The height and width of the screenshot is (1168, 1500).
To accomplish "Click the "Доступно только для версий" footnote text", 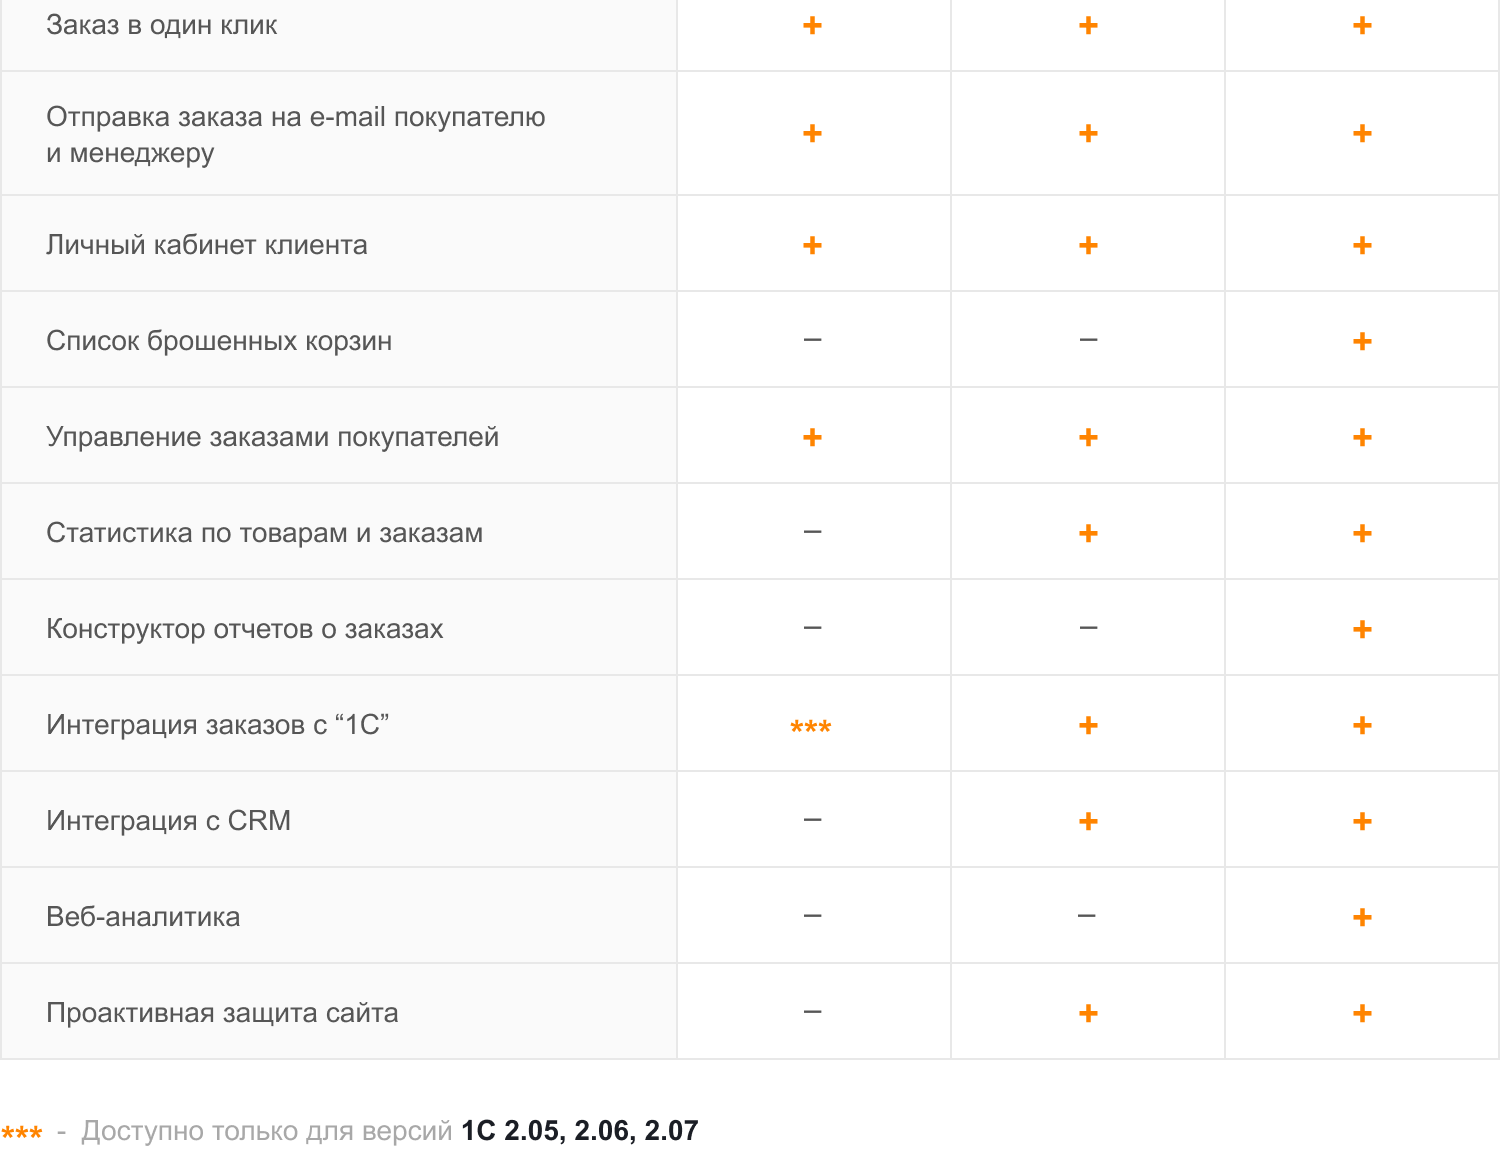I will pos(266,1131).
